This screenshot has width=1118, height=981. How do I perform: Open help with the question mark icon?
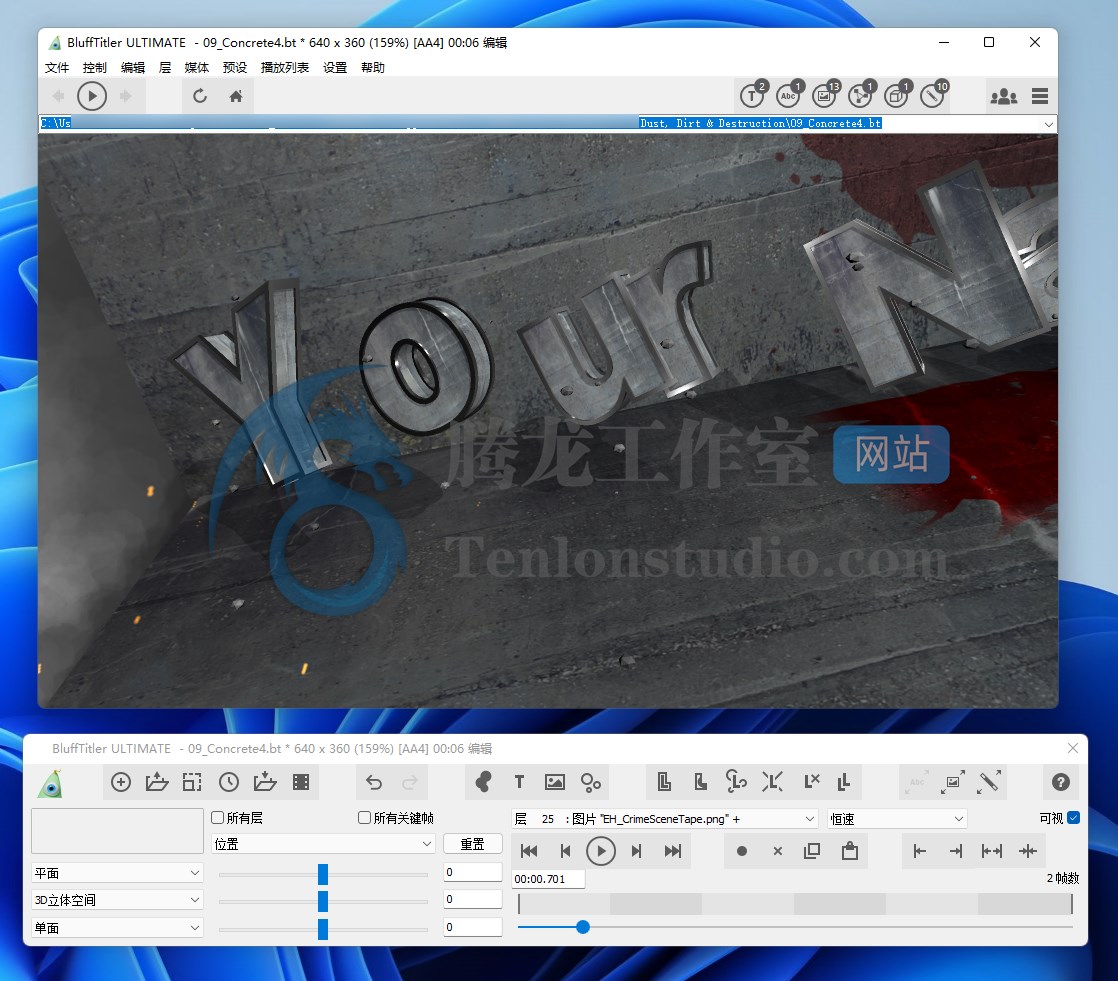(x=1061, y=782)
